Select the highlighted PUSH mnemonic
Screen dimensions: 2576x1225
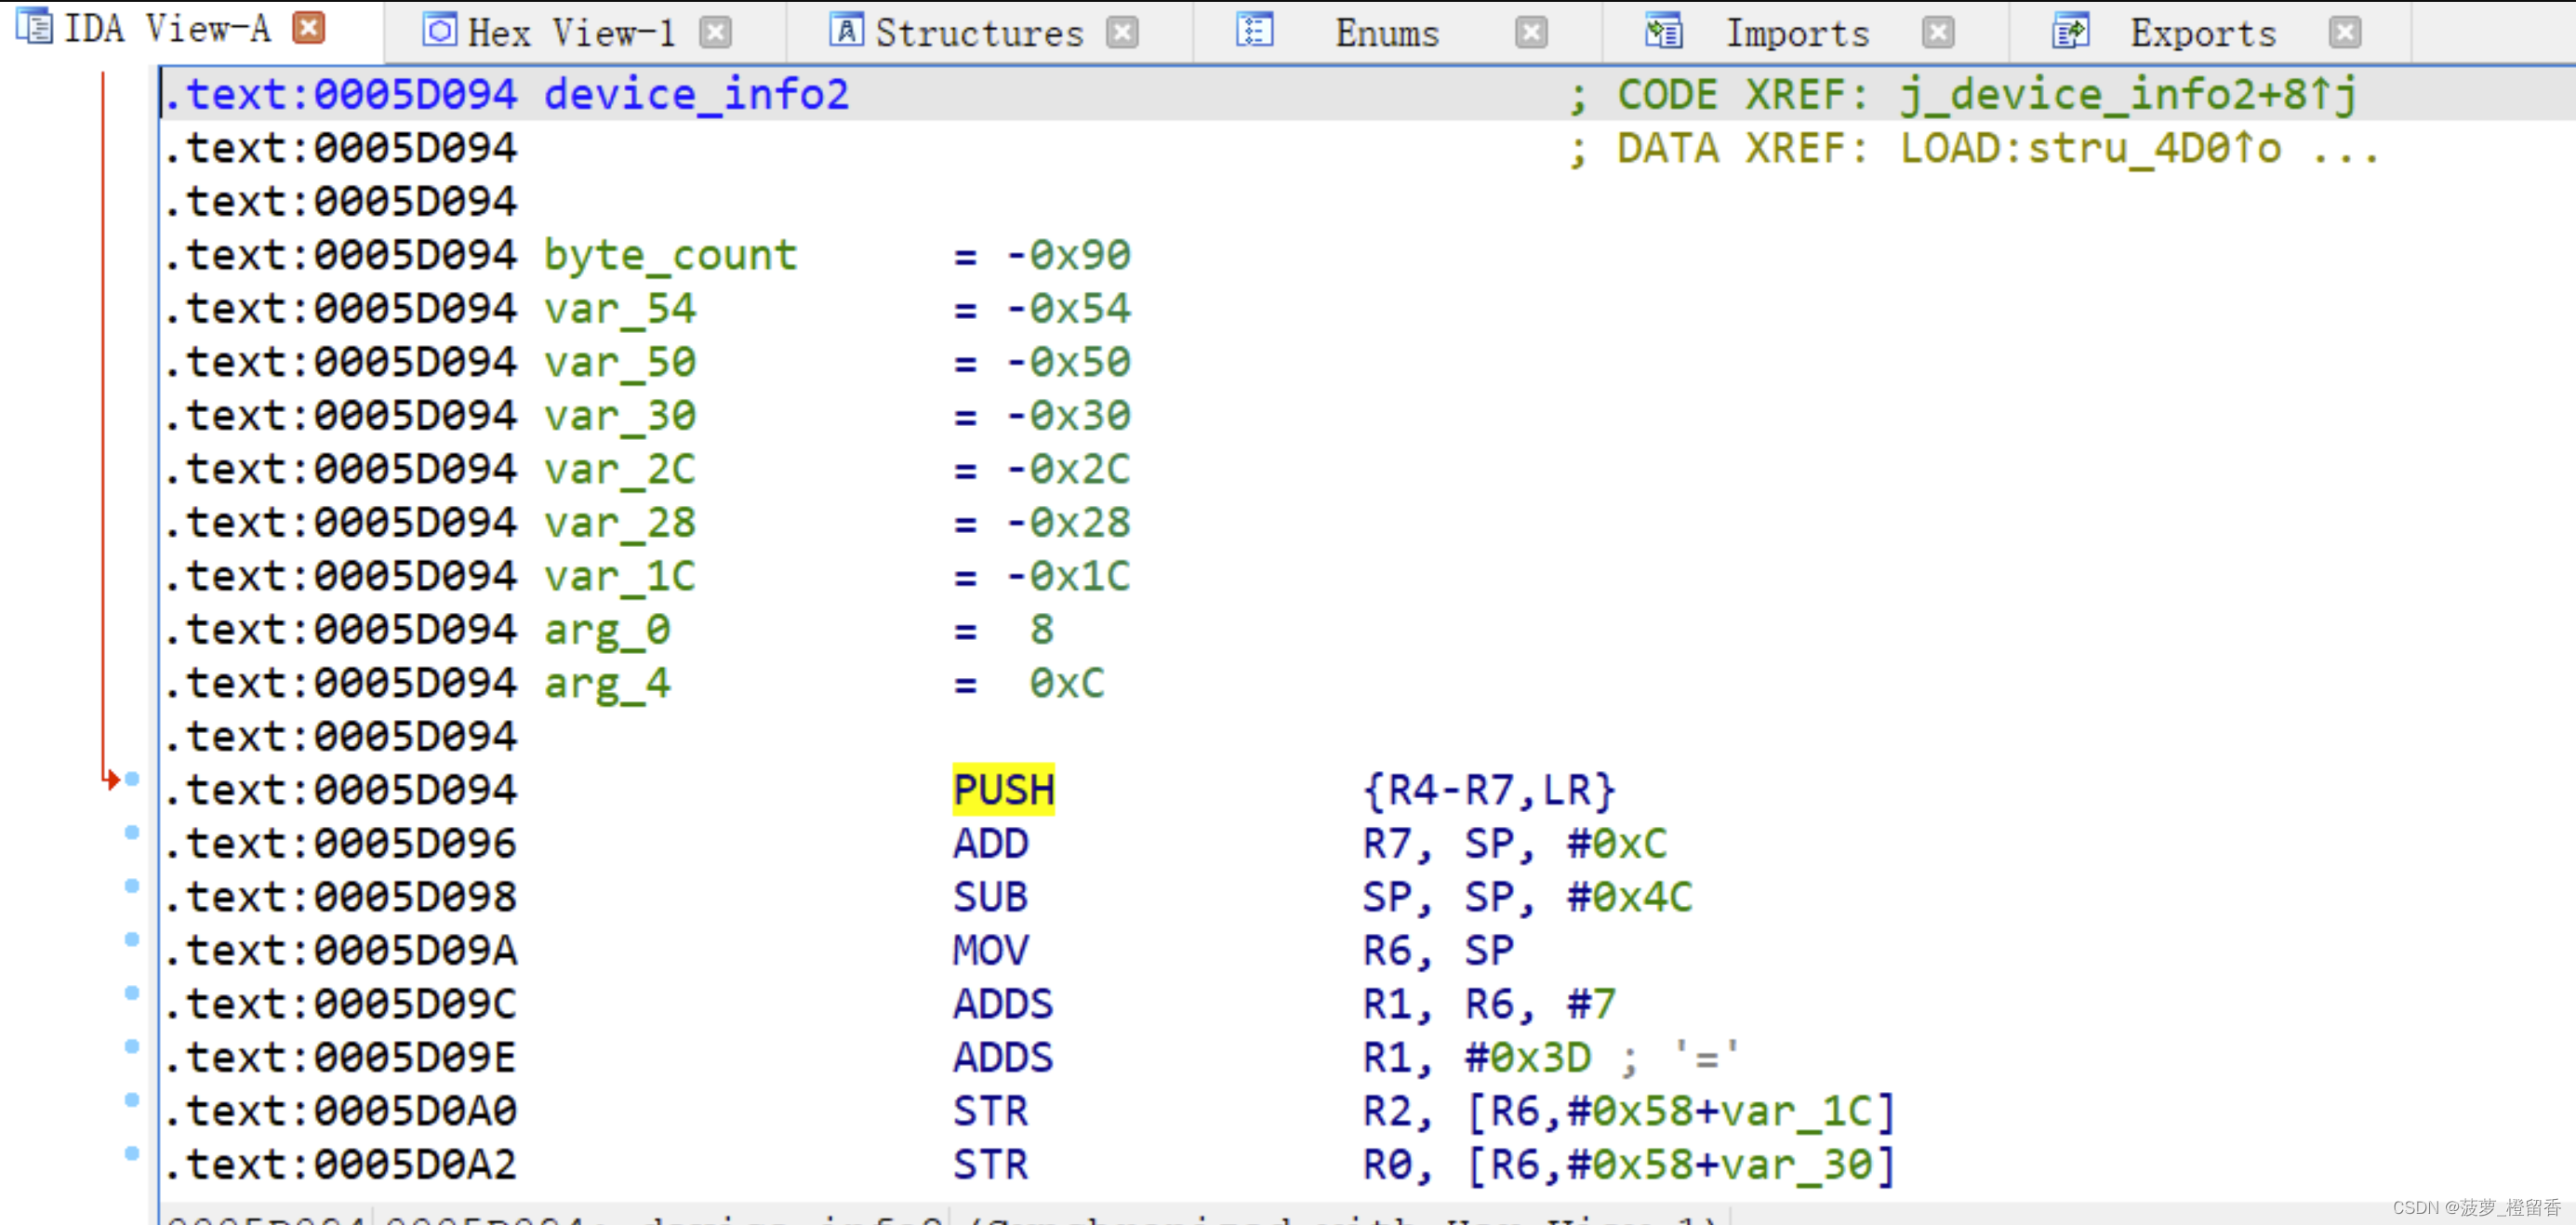(x=1003, y=790)
